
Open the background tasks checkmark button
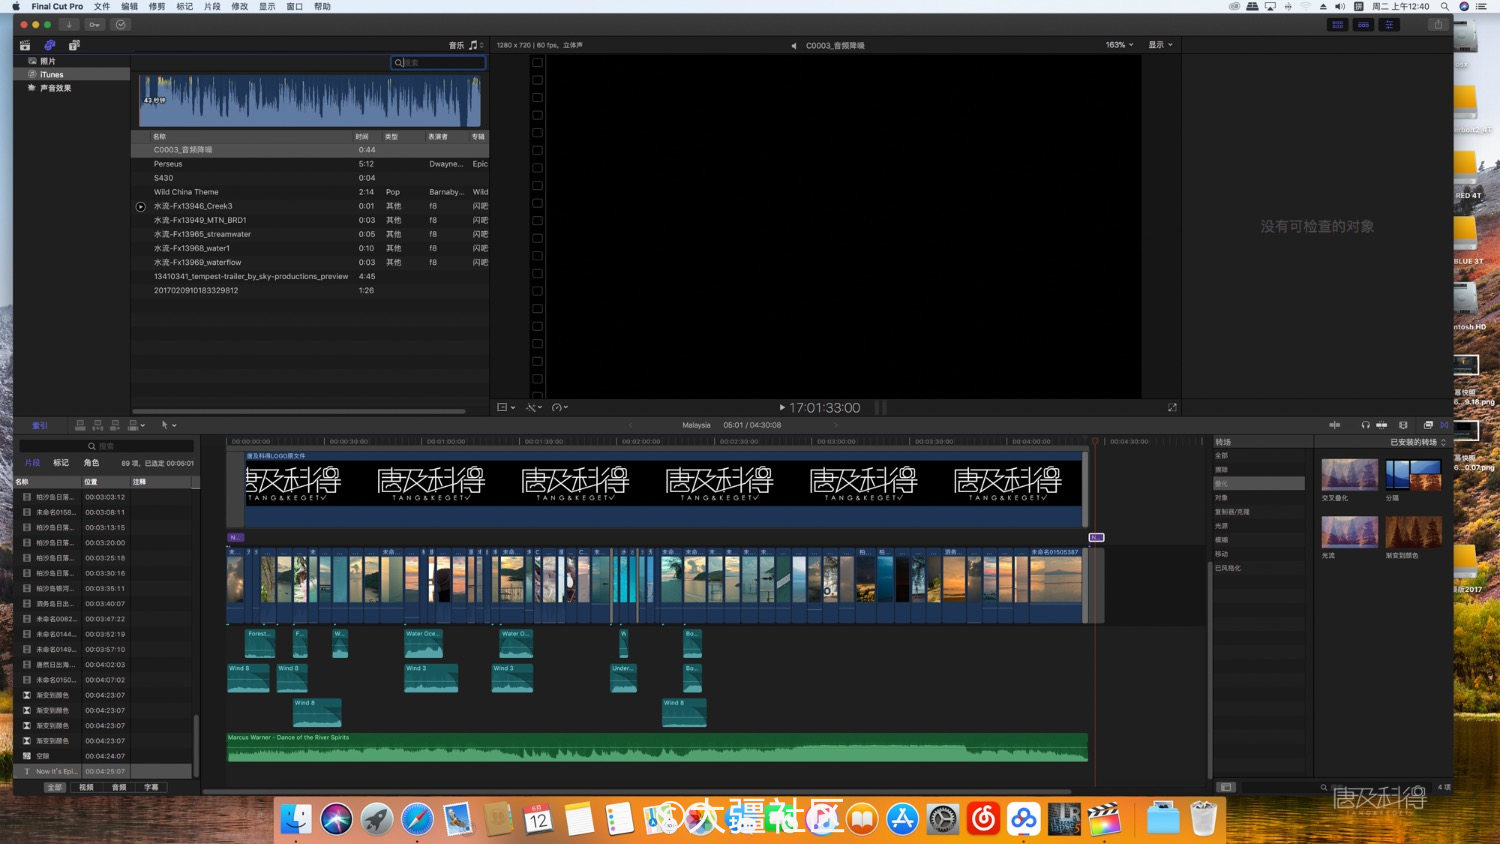(x=121, y=25)
